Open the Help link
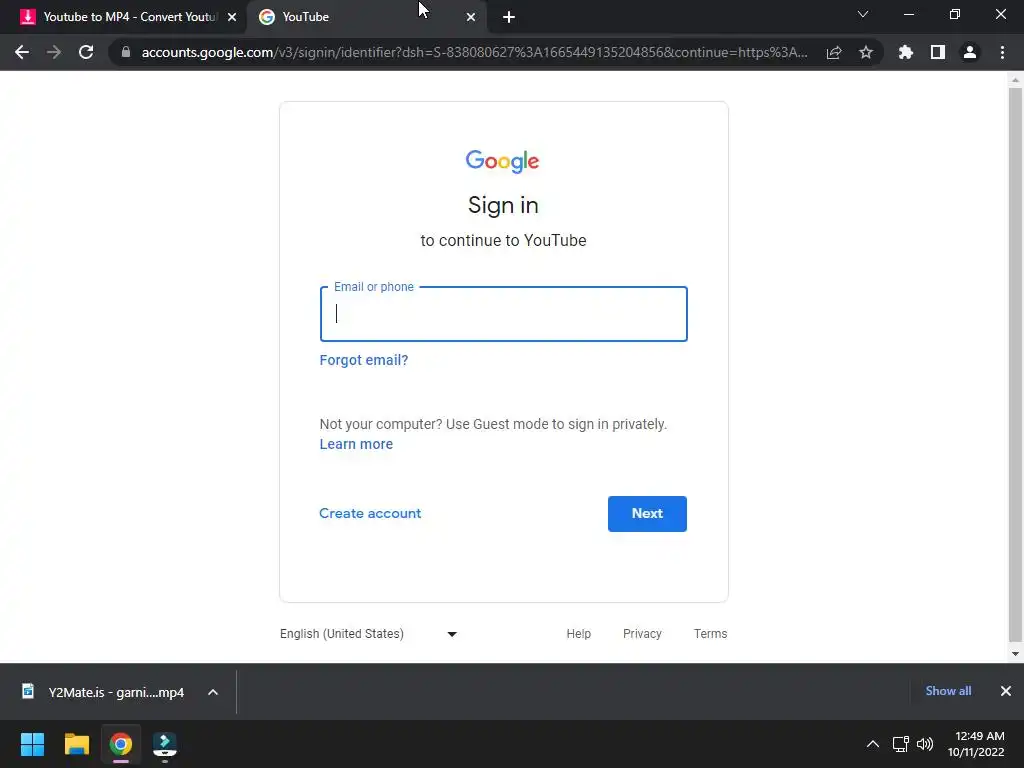The width and height of the screenshot is (1024, 768). click(579, 633)
